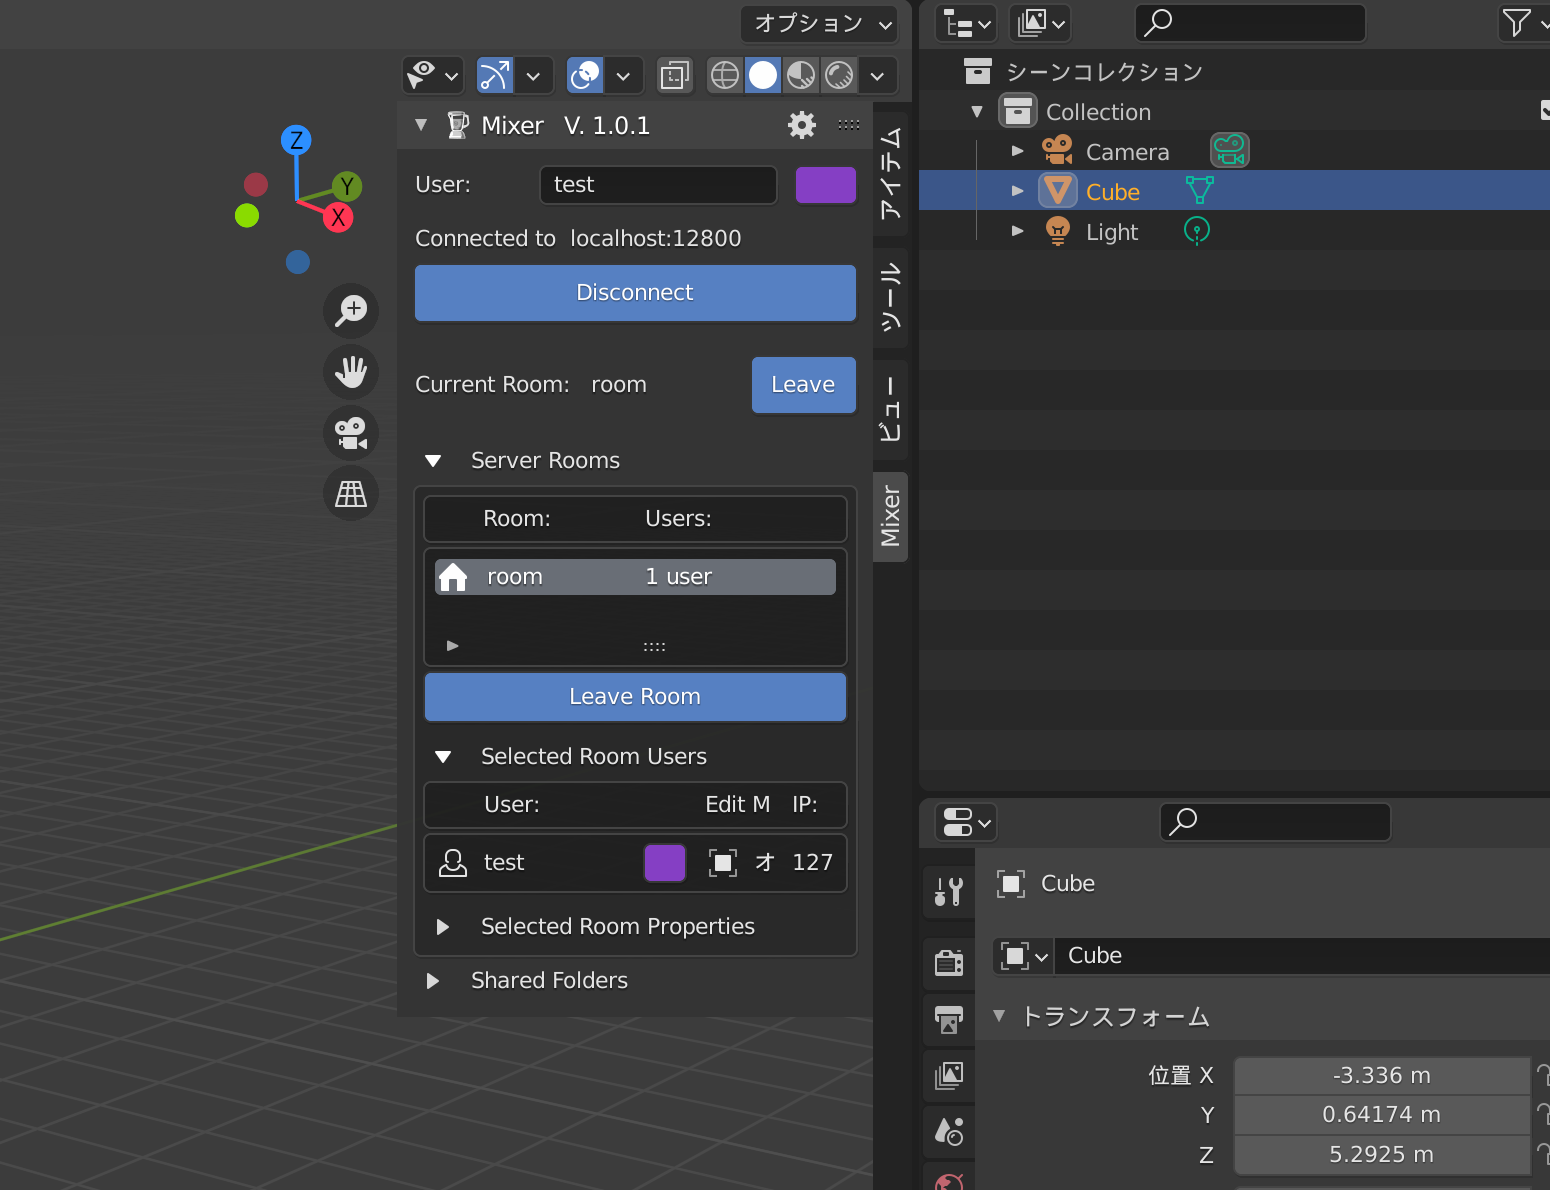Switch to rendered shading mode
The image size is (1550, 1190).
click(x=839, y=75)
